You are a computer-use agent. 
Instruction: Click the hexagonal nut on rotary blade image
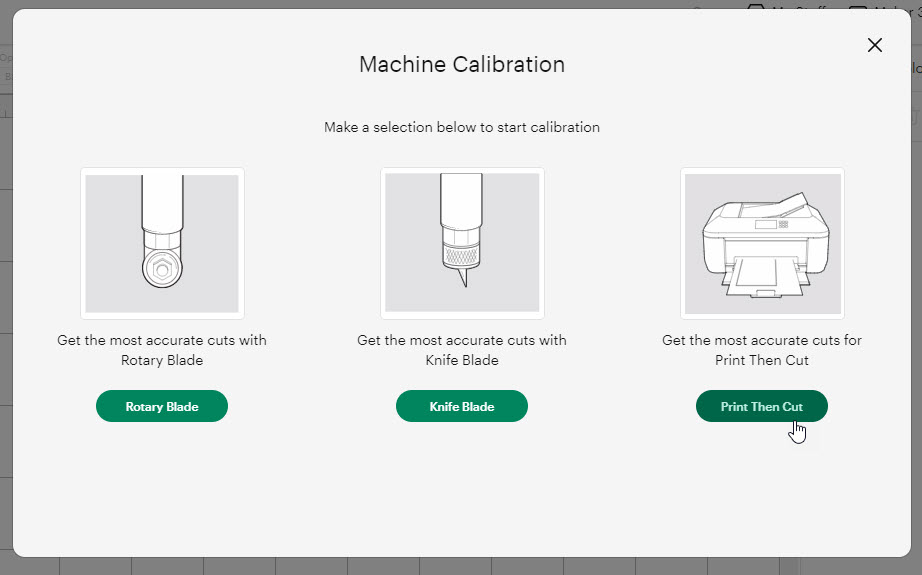tap(162, 270)
